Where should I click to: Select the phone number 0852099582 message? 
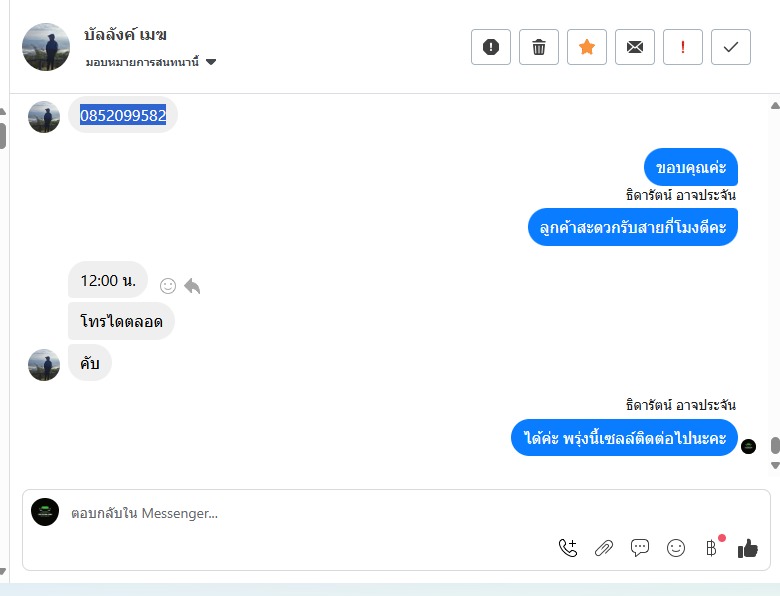coord(123,115)
